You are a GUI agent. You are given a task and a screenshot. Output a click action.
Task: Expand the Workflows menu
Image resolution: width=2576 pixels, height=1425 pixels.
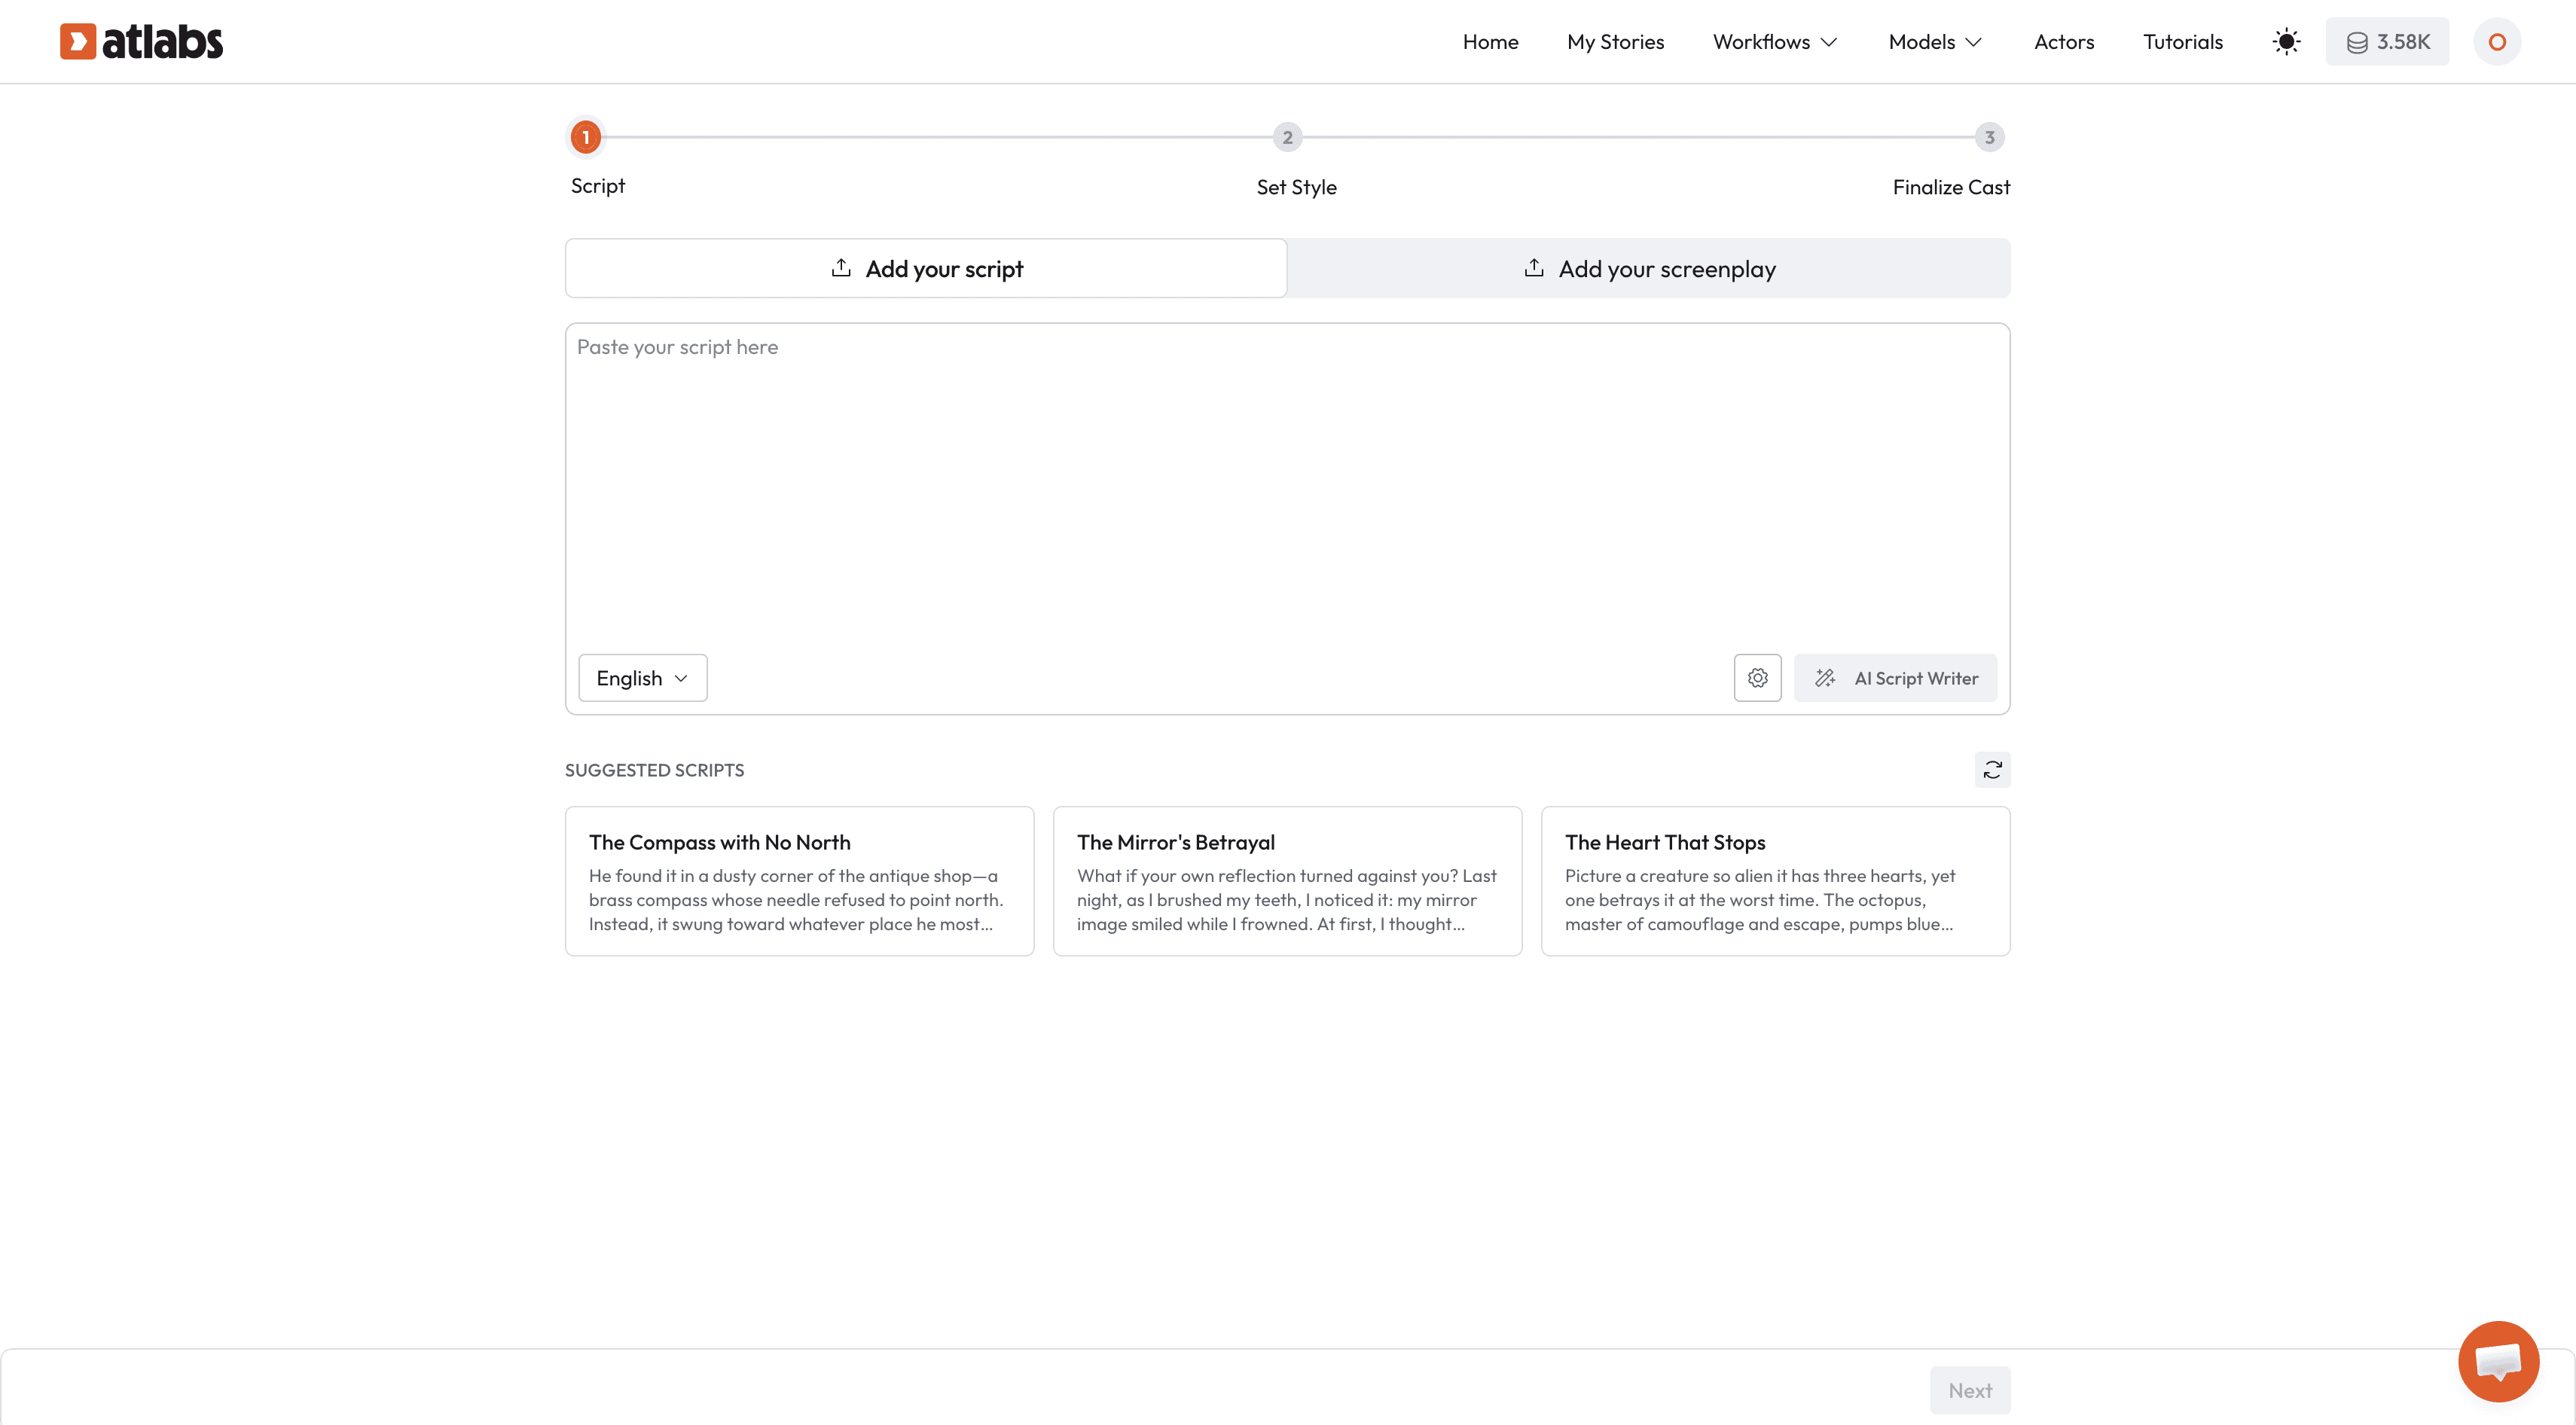point(1775,41)
